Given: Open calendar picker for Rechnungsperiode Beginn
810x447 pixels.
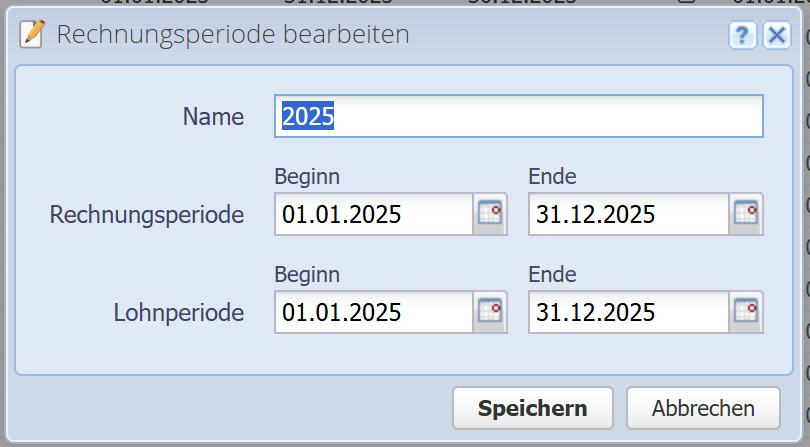Looking at the screenshot, I should coord(490,214).
